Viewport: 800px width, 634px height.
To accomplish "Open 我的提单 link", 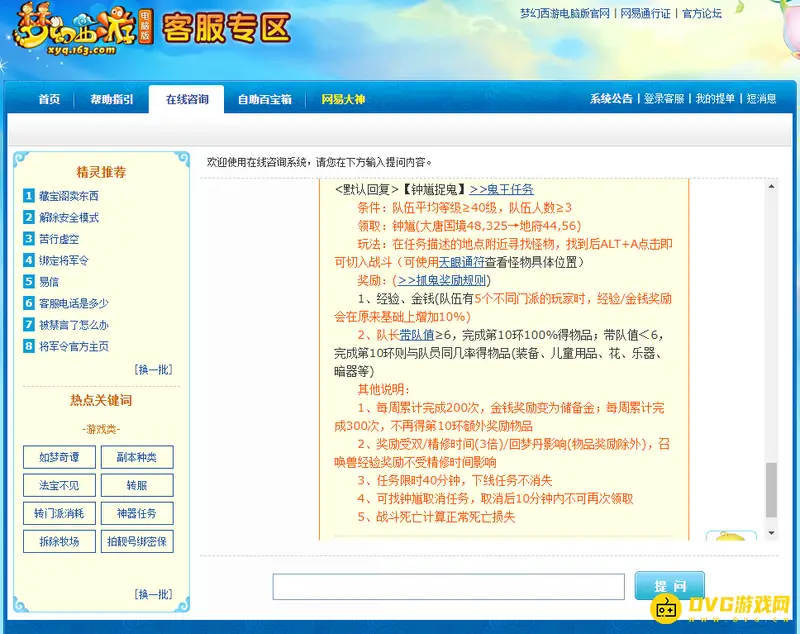I will coord(715,98).
